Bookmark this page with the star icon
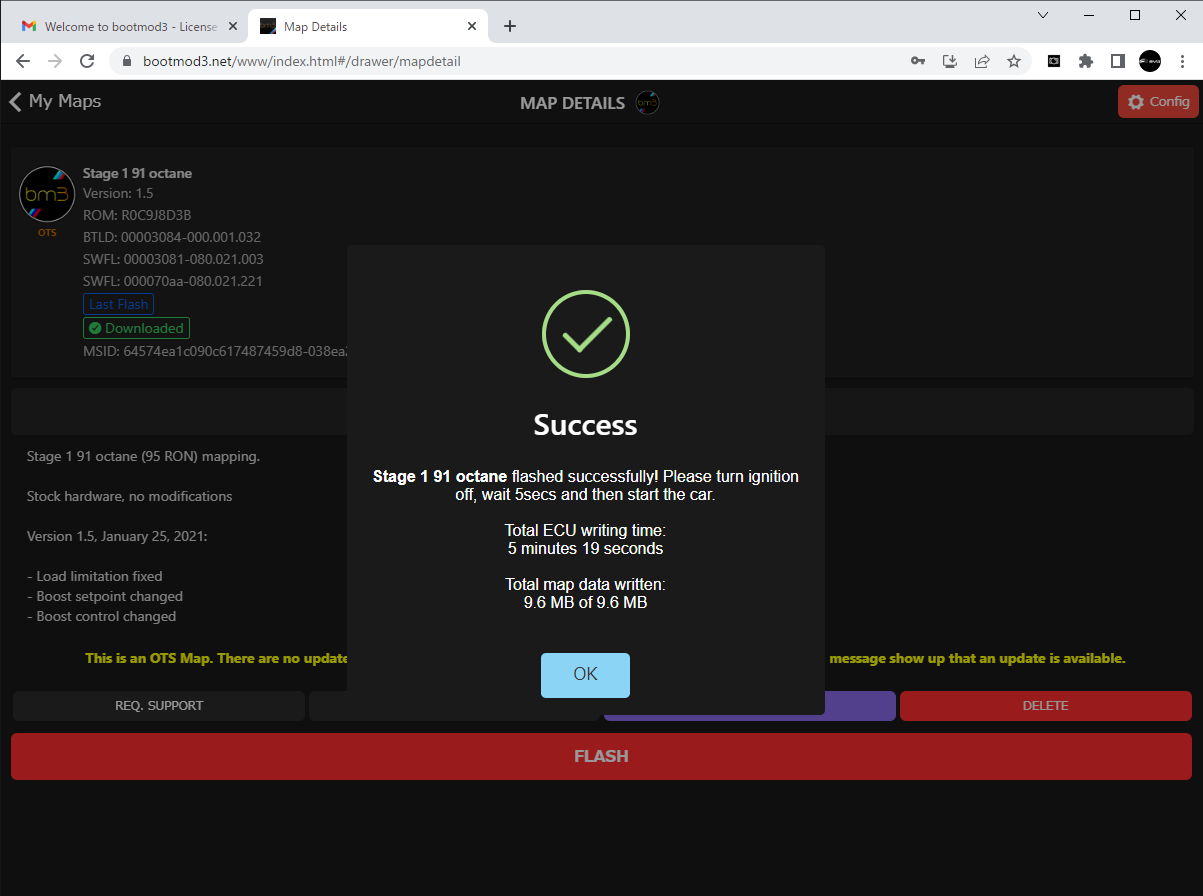This screenshot has width=1203, height=896. pos(1014,61)
